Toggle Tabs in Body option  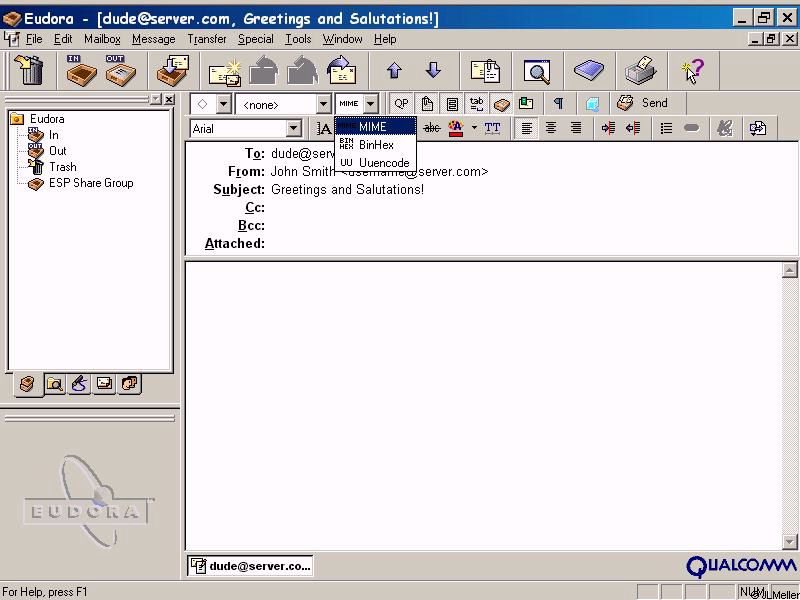click(x=477, y=104)
